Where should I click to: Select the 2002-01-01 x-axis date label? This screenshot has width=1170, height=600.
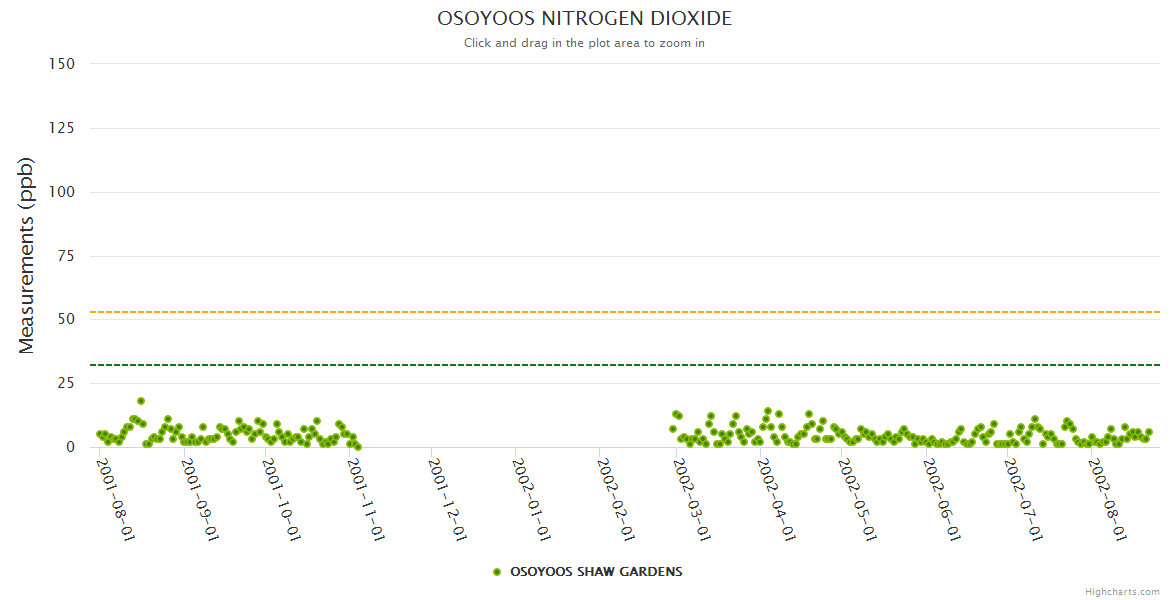click(531, 499)
